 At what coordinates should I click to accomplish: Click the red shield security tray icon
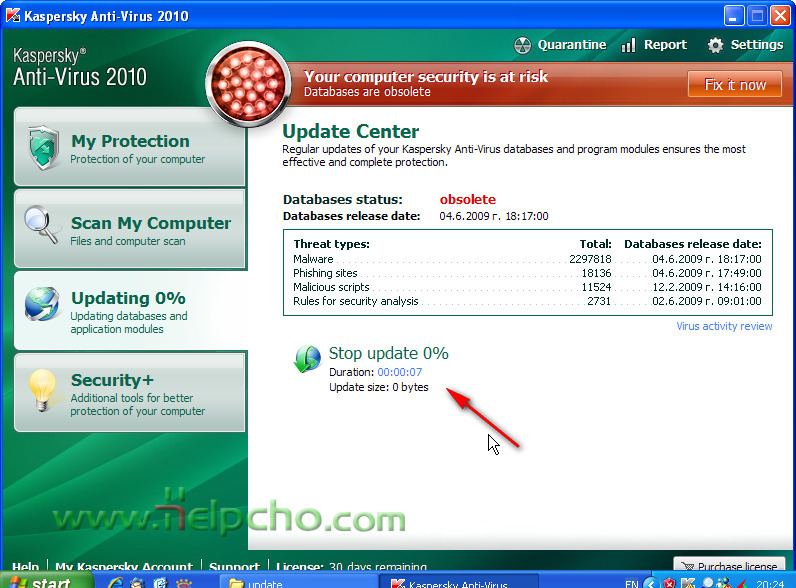(x=670, y=583)
